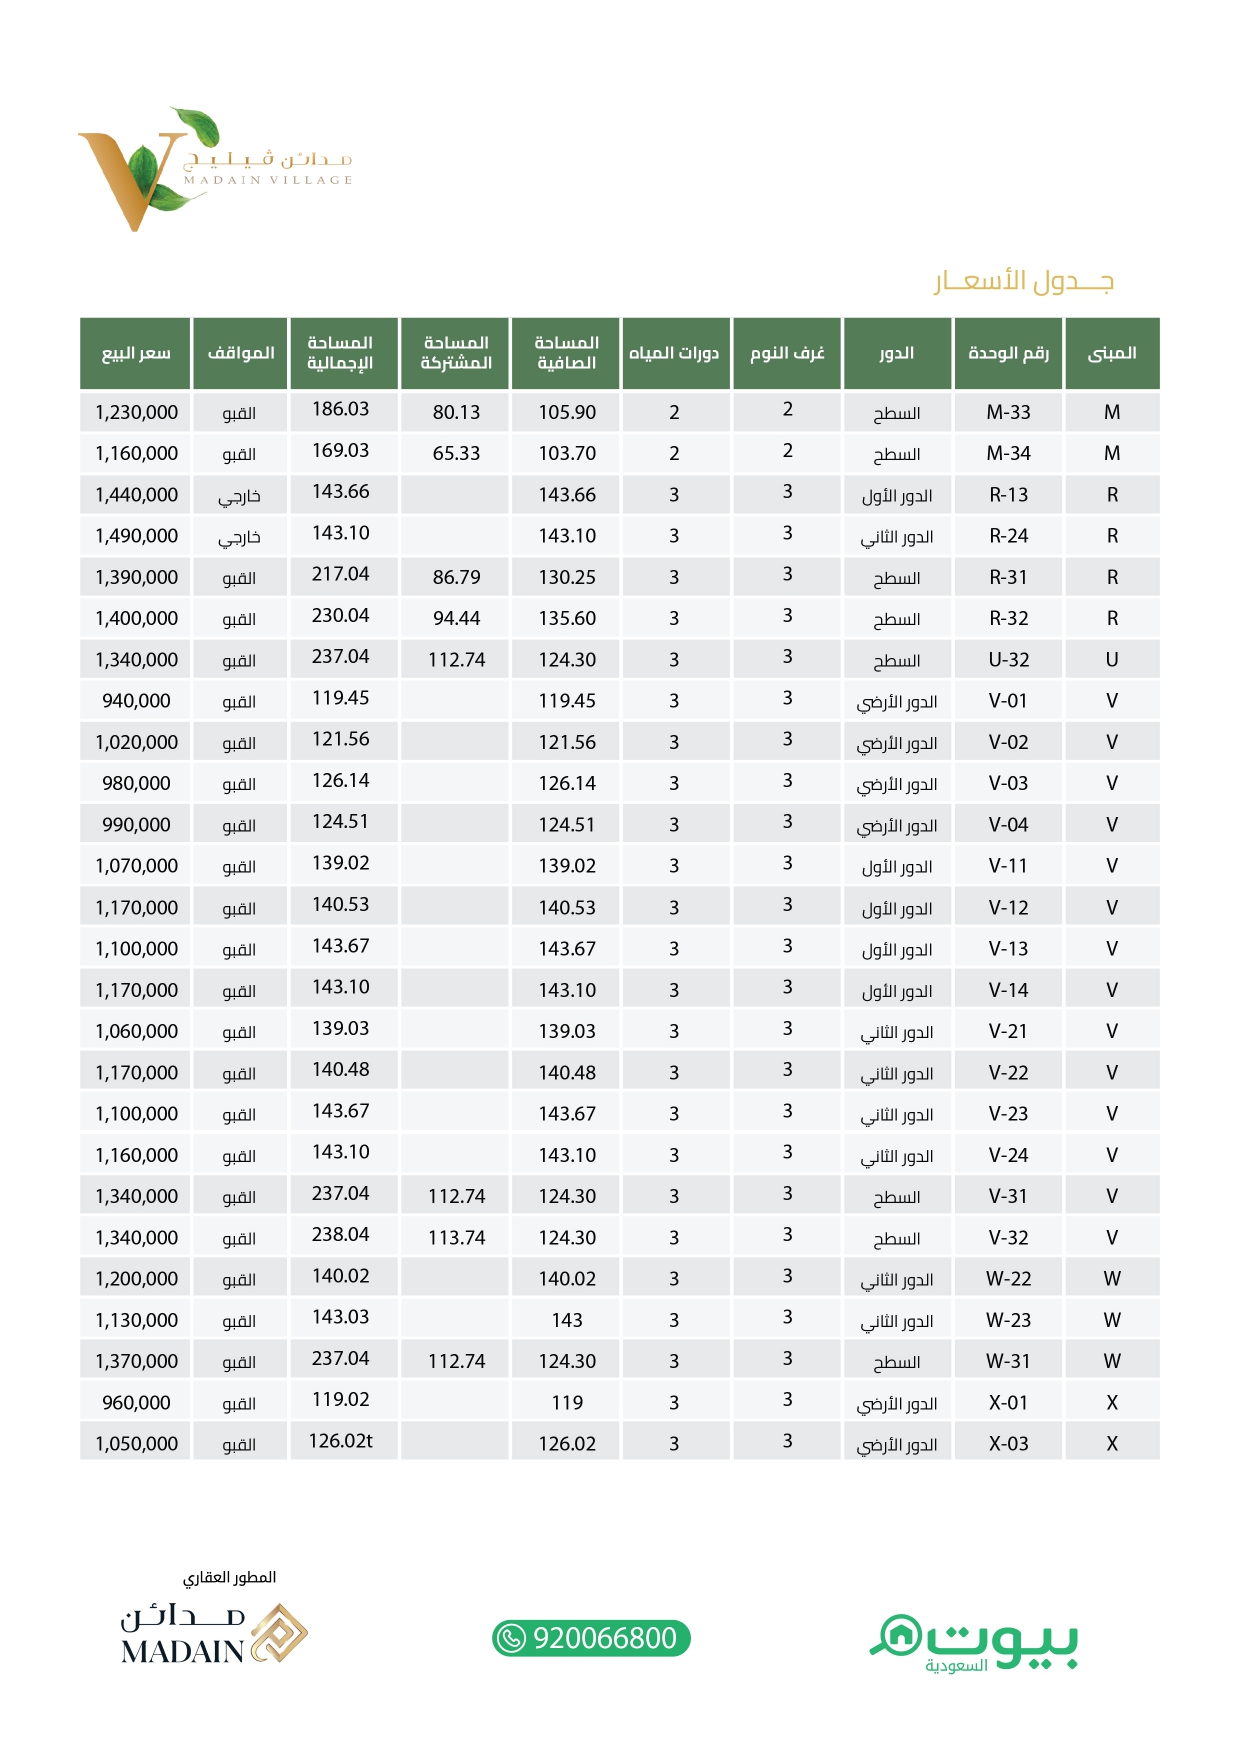Click the shared area column header

tap(456, 353)
